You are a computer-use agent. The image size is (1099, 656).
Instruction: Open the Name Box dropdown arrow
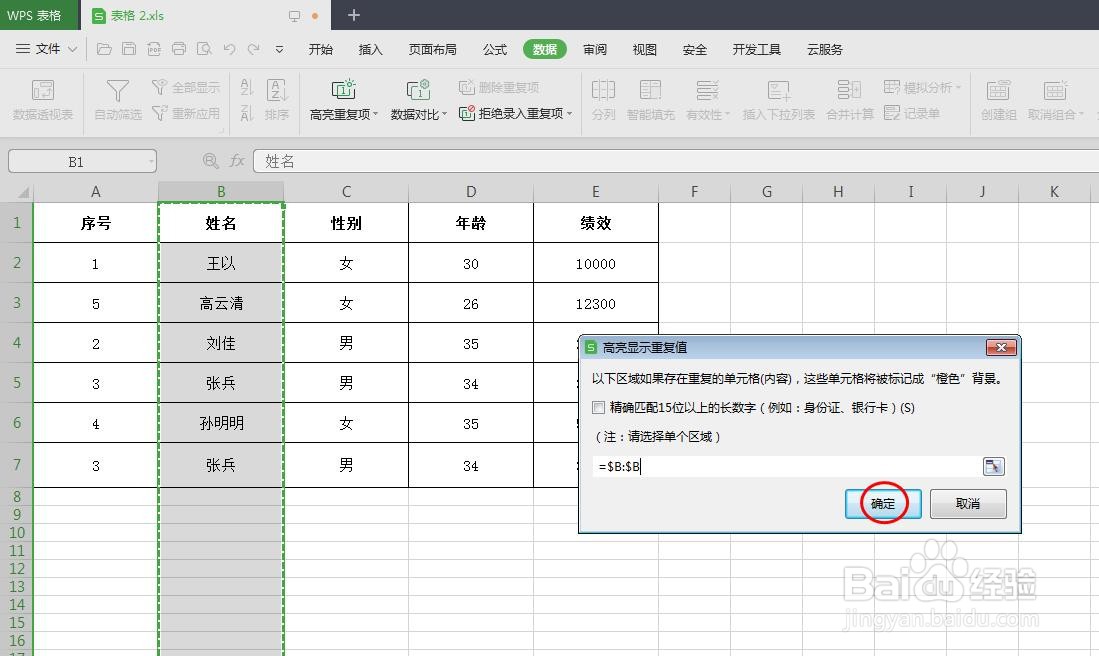152,160
